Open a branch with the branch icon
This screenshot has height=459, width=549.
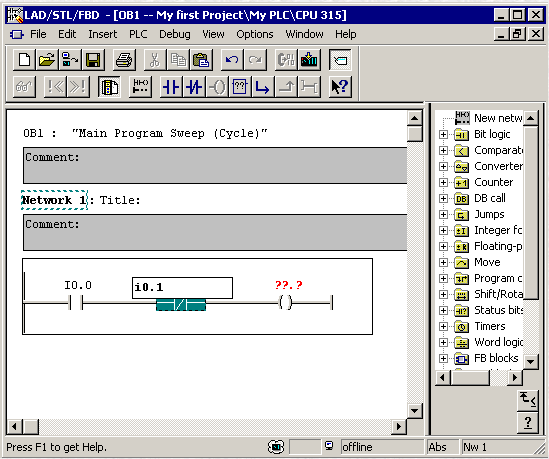tap(263, 87)
